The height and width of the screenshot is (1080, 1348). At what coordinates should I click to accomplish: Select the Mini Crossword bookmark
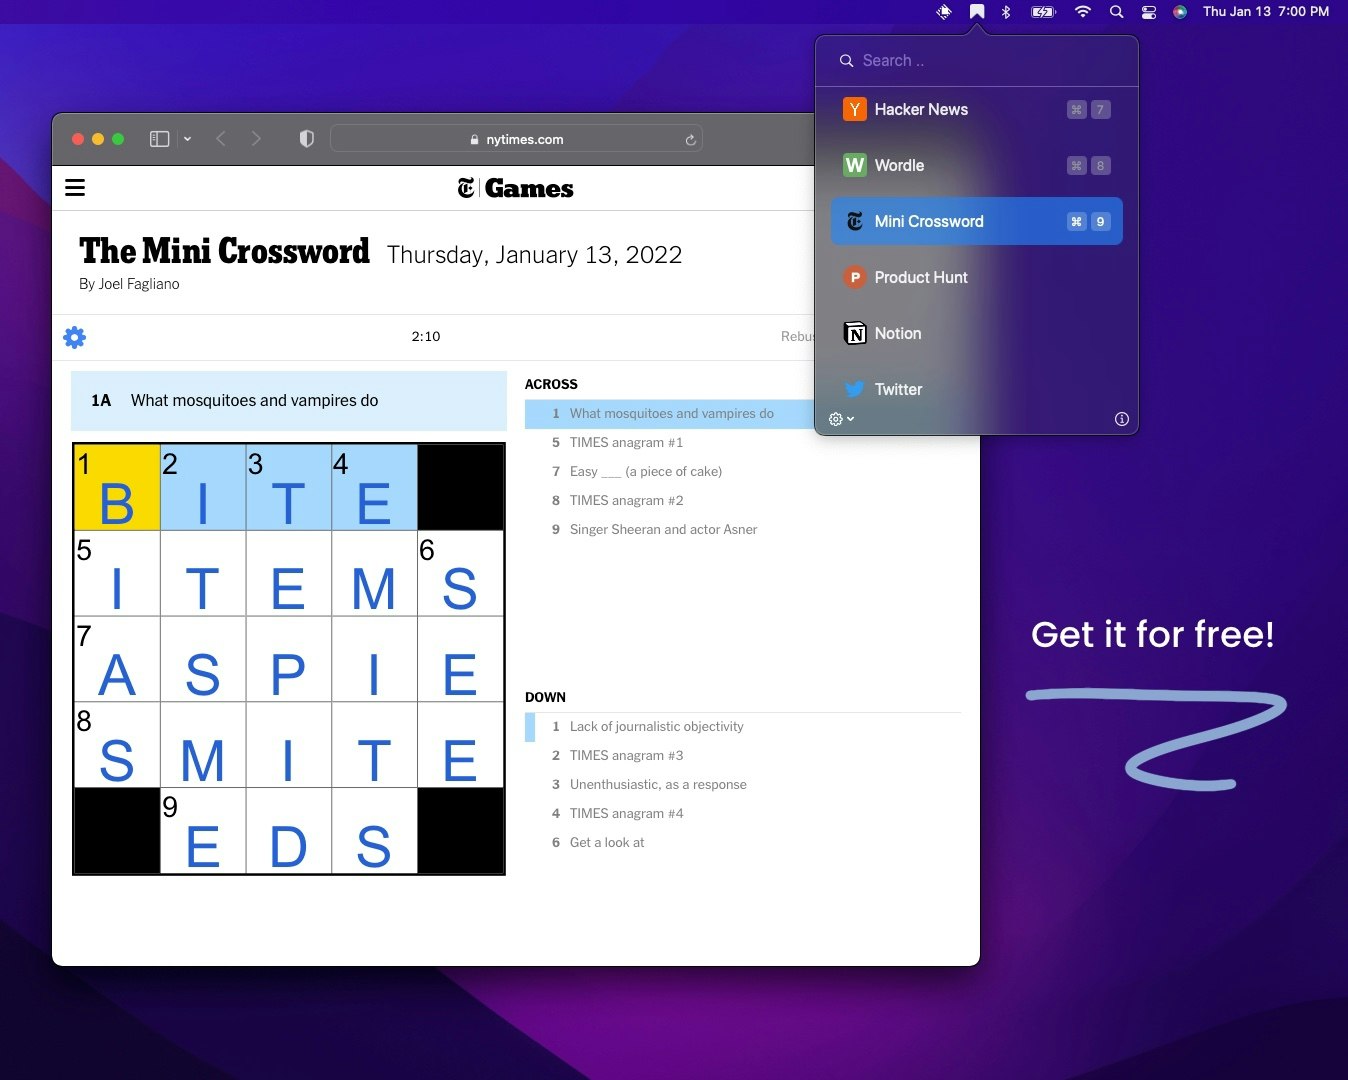click(x=976, y=221)
